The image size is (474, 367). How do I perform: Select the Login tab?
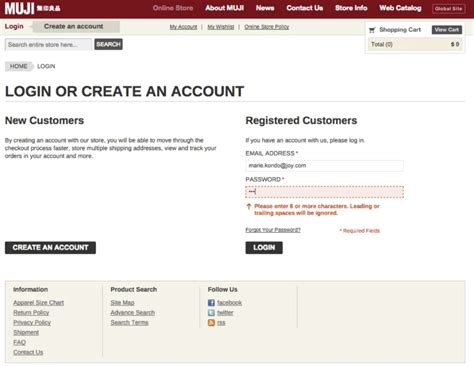[14, 26]
